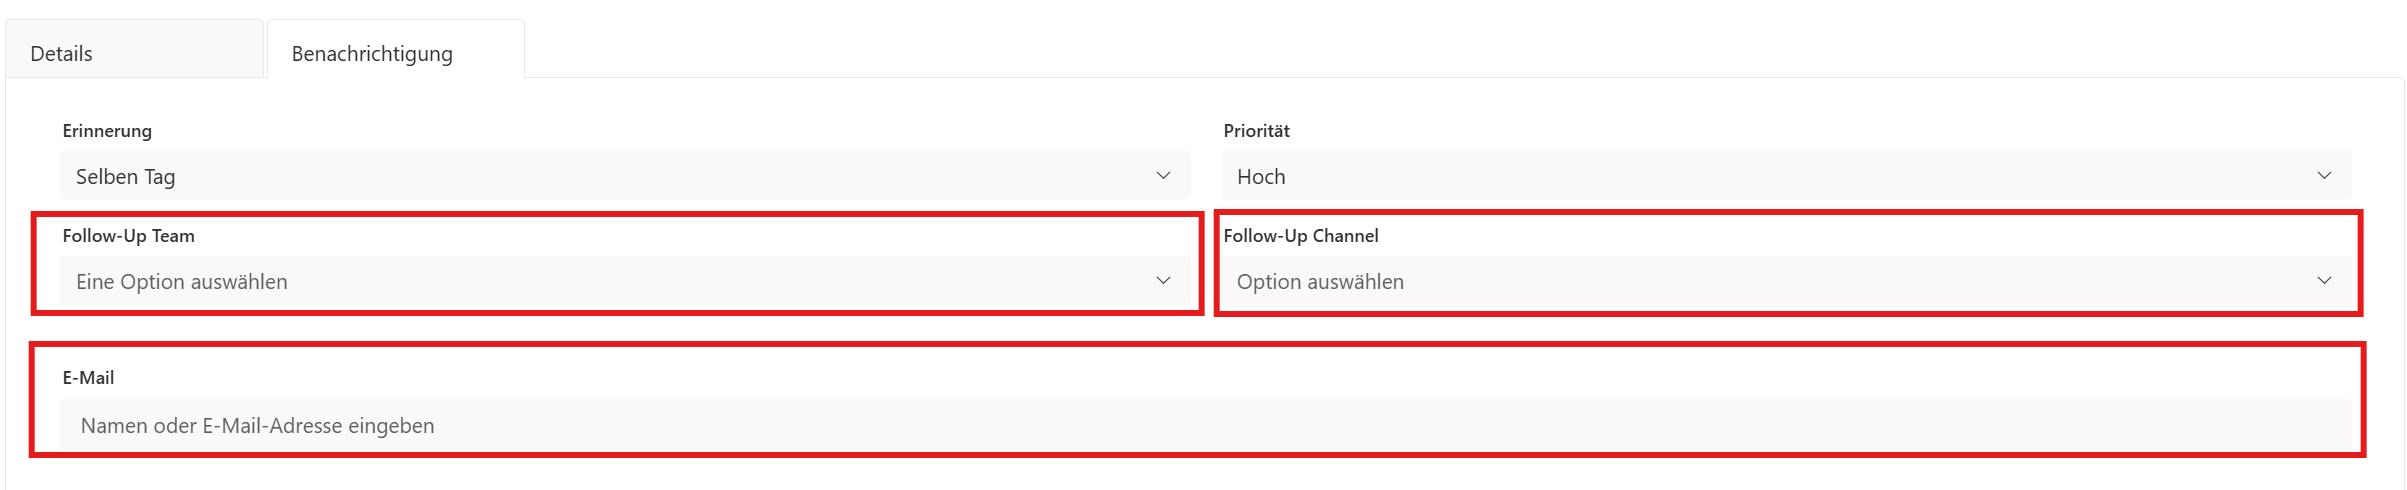2407x490 pixels.
Task: Click the 'Hoch' selected priority text
Action: [x=1261, y=177]
